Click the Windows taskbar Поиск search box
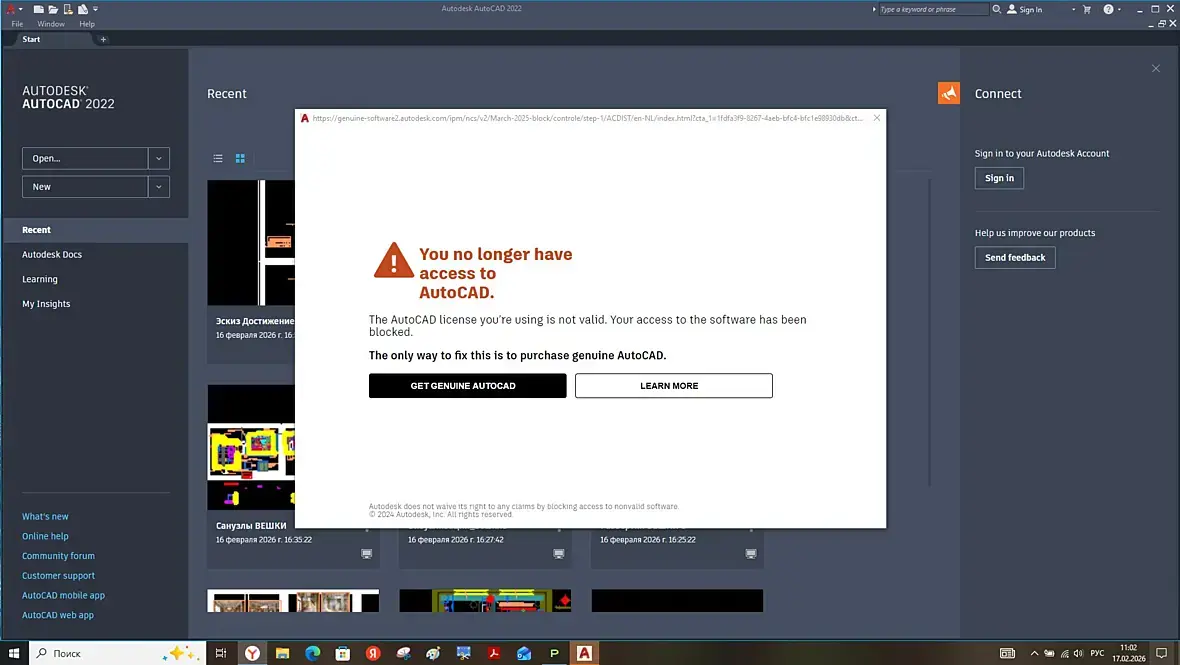 point(117,653)
